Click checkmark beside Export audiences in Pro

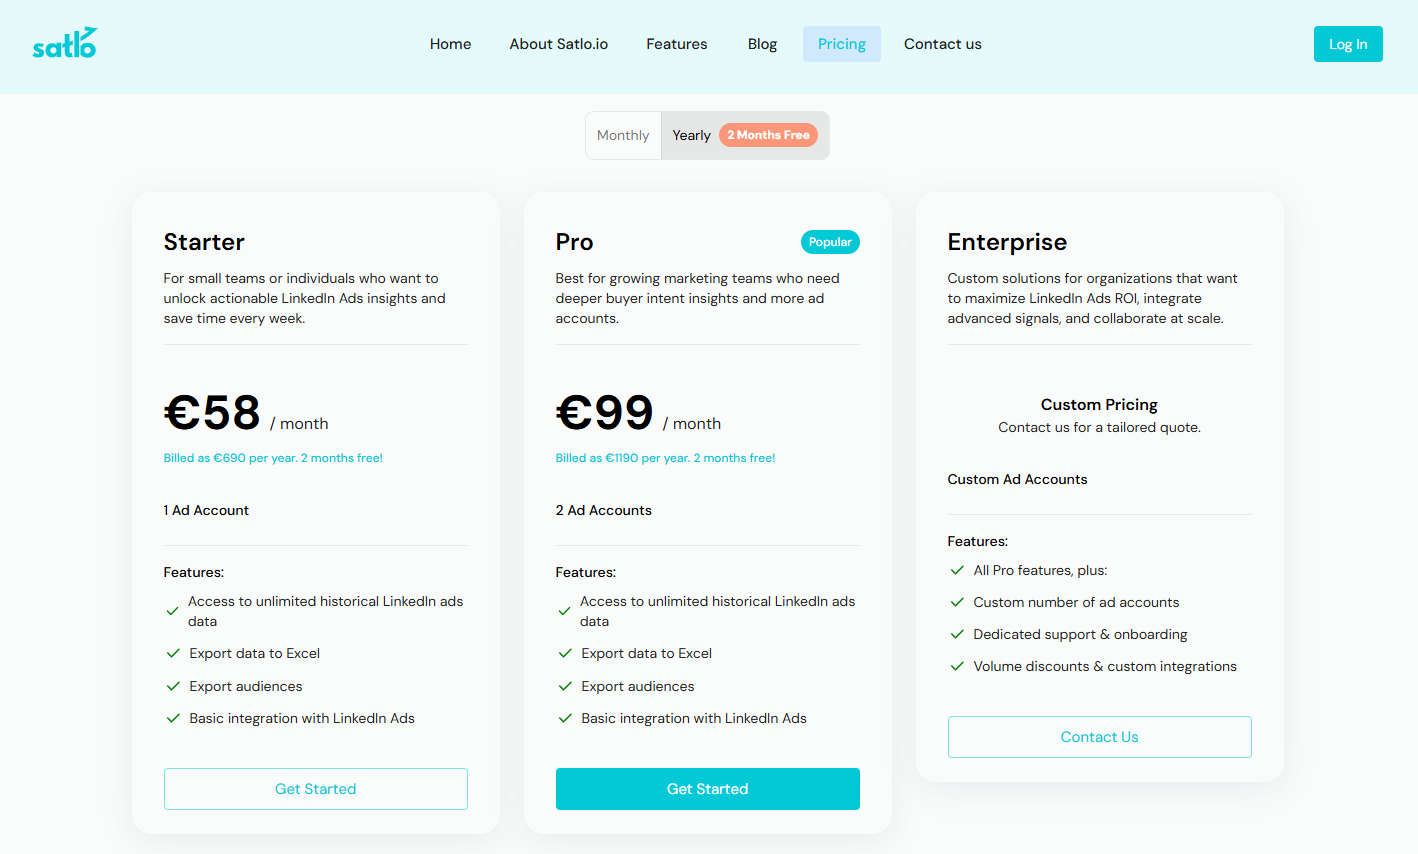[x=565, y=686]
